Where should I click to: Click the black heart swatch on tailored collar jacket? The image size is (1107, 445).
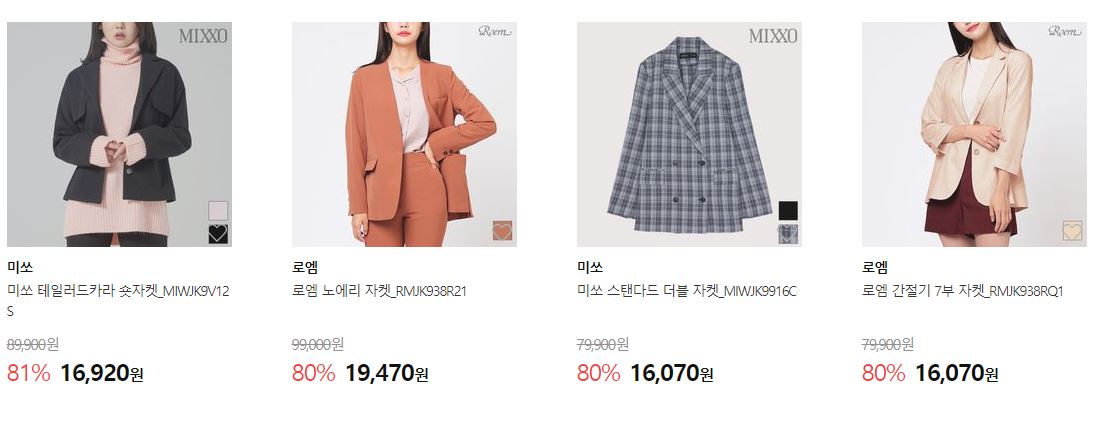tap(218, 234)
